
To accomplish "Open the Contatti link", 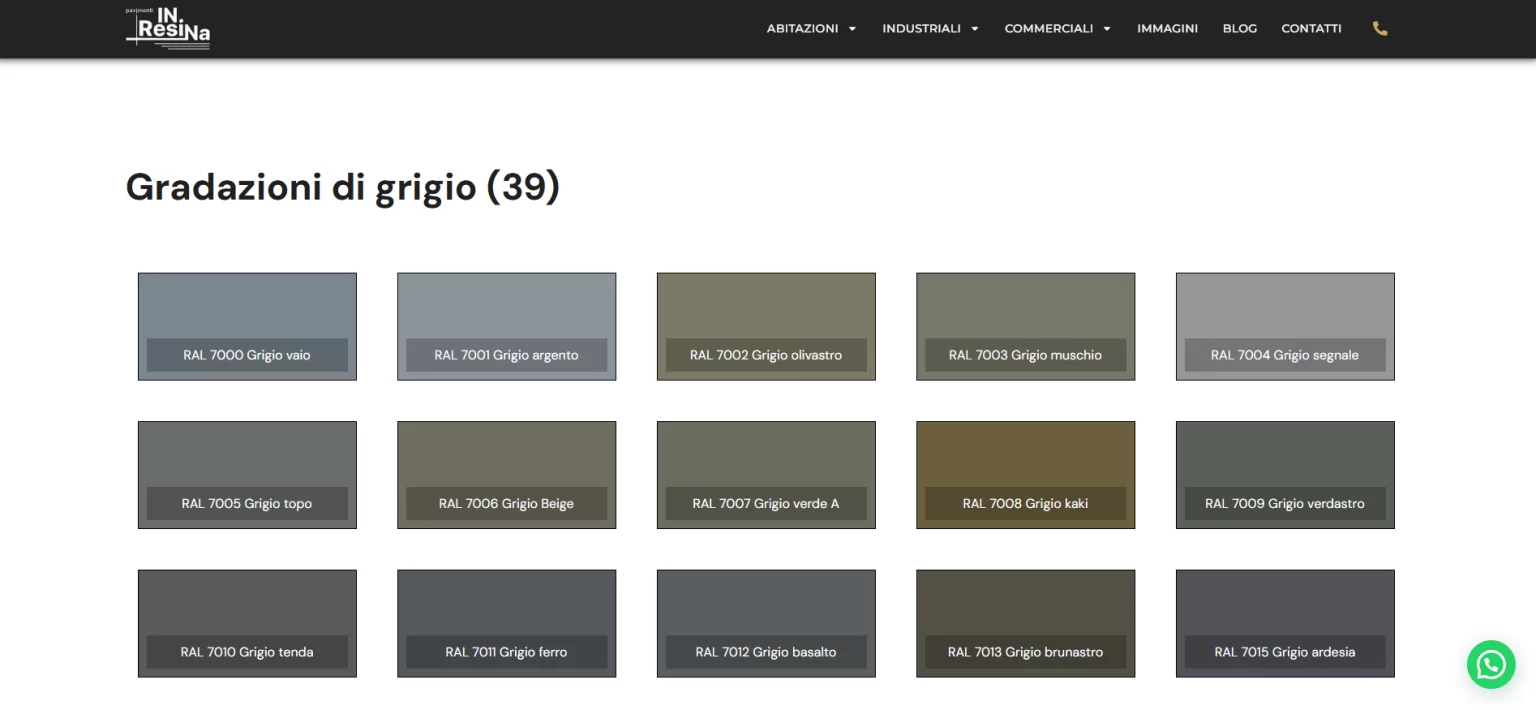I will [1311, 28].
